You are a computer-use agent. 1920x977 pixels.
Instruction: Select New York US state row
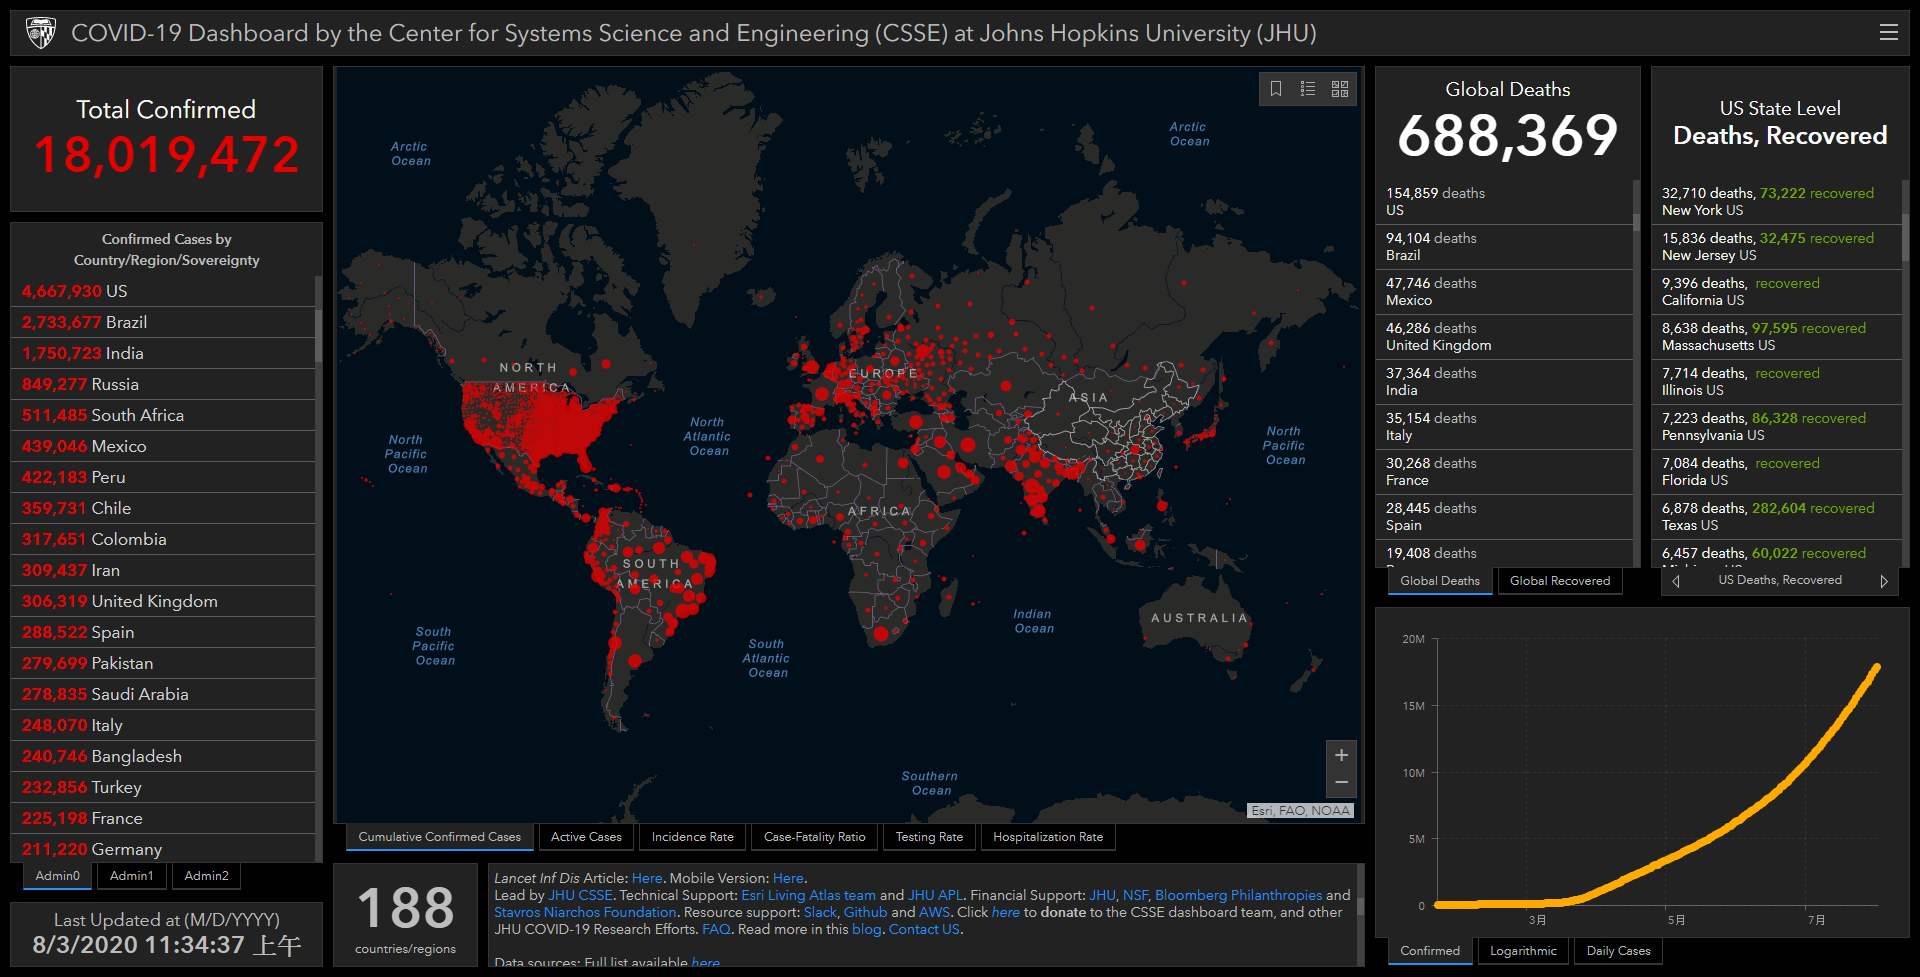[1777, 202]
